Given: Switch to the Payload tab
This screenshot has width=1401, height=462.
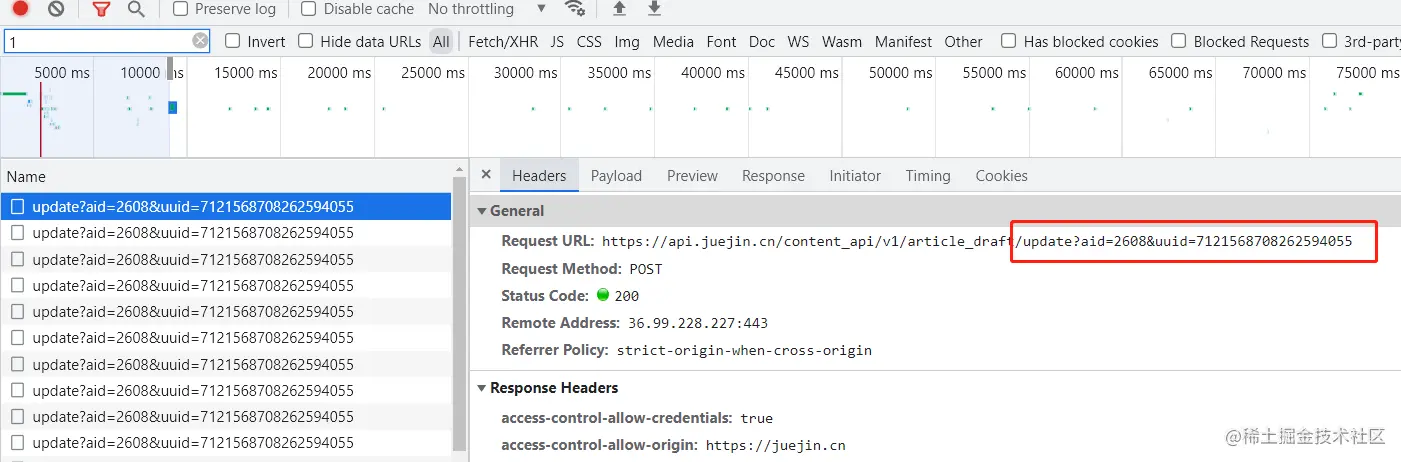Looking at the screenshot, I should (616, 176).
